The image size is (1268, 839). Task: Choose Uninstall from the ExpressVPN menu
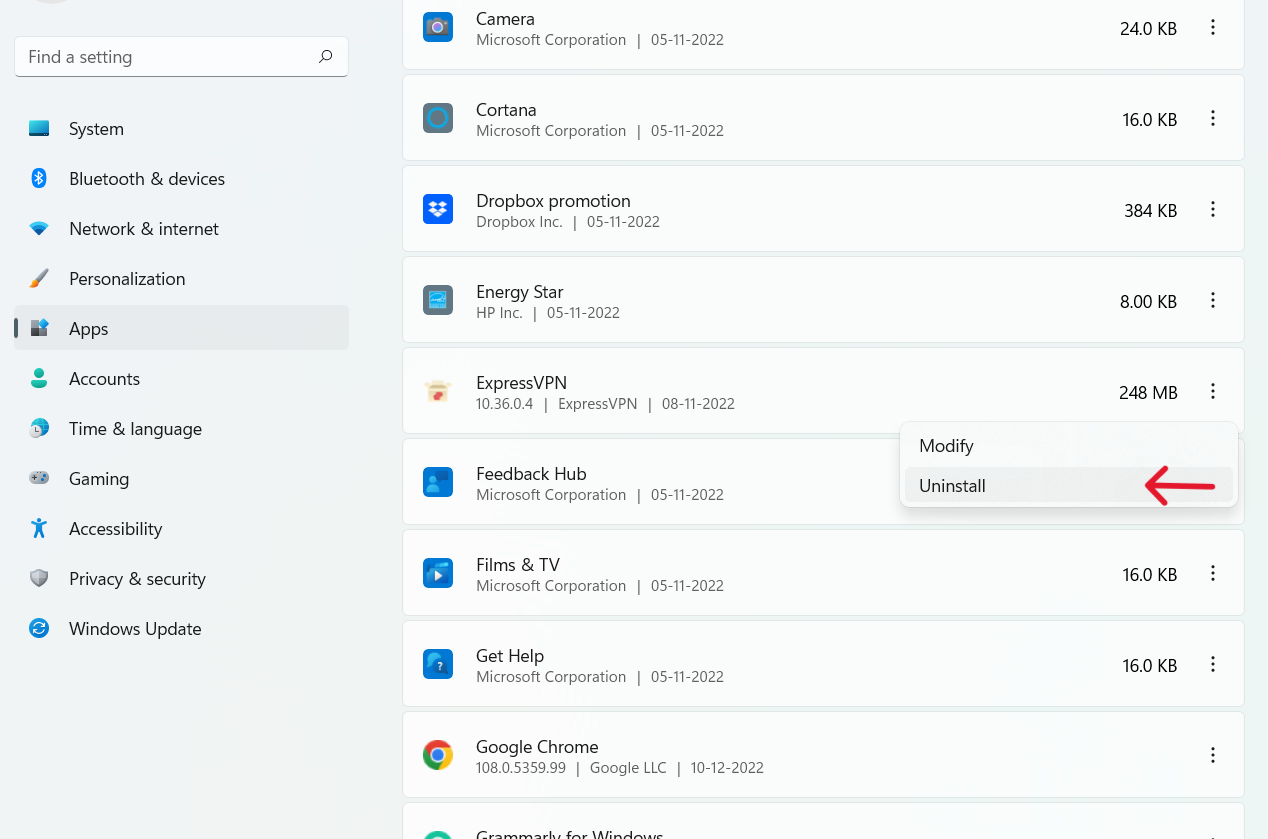coord(1068,486)
